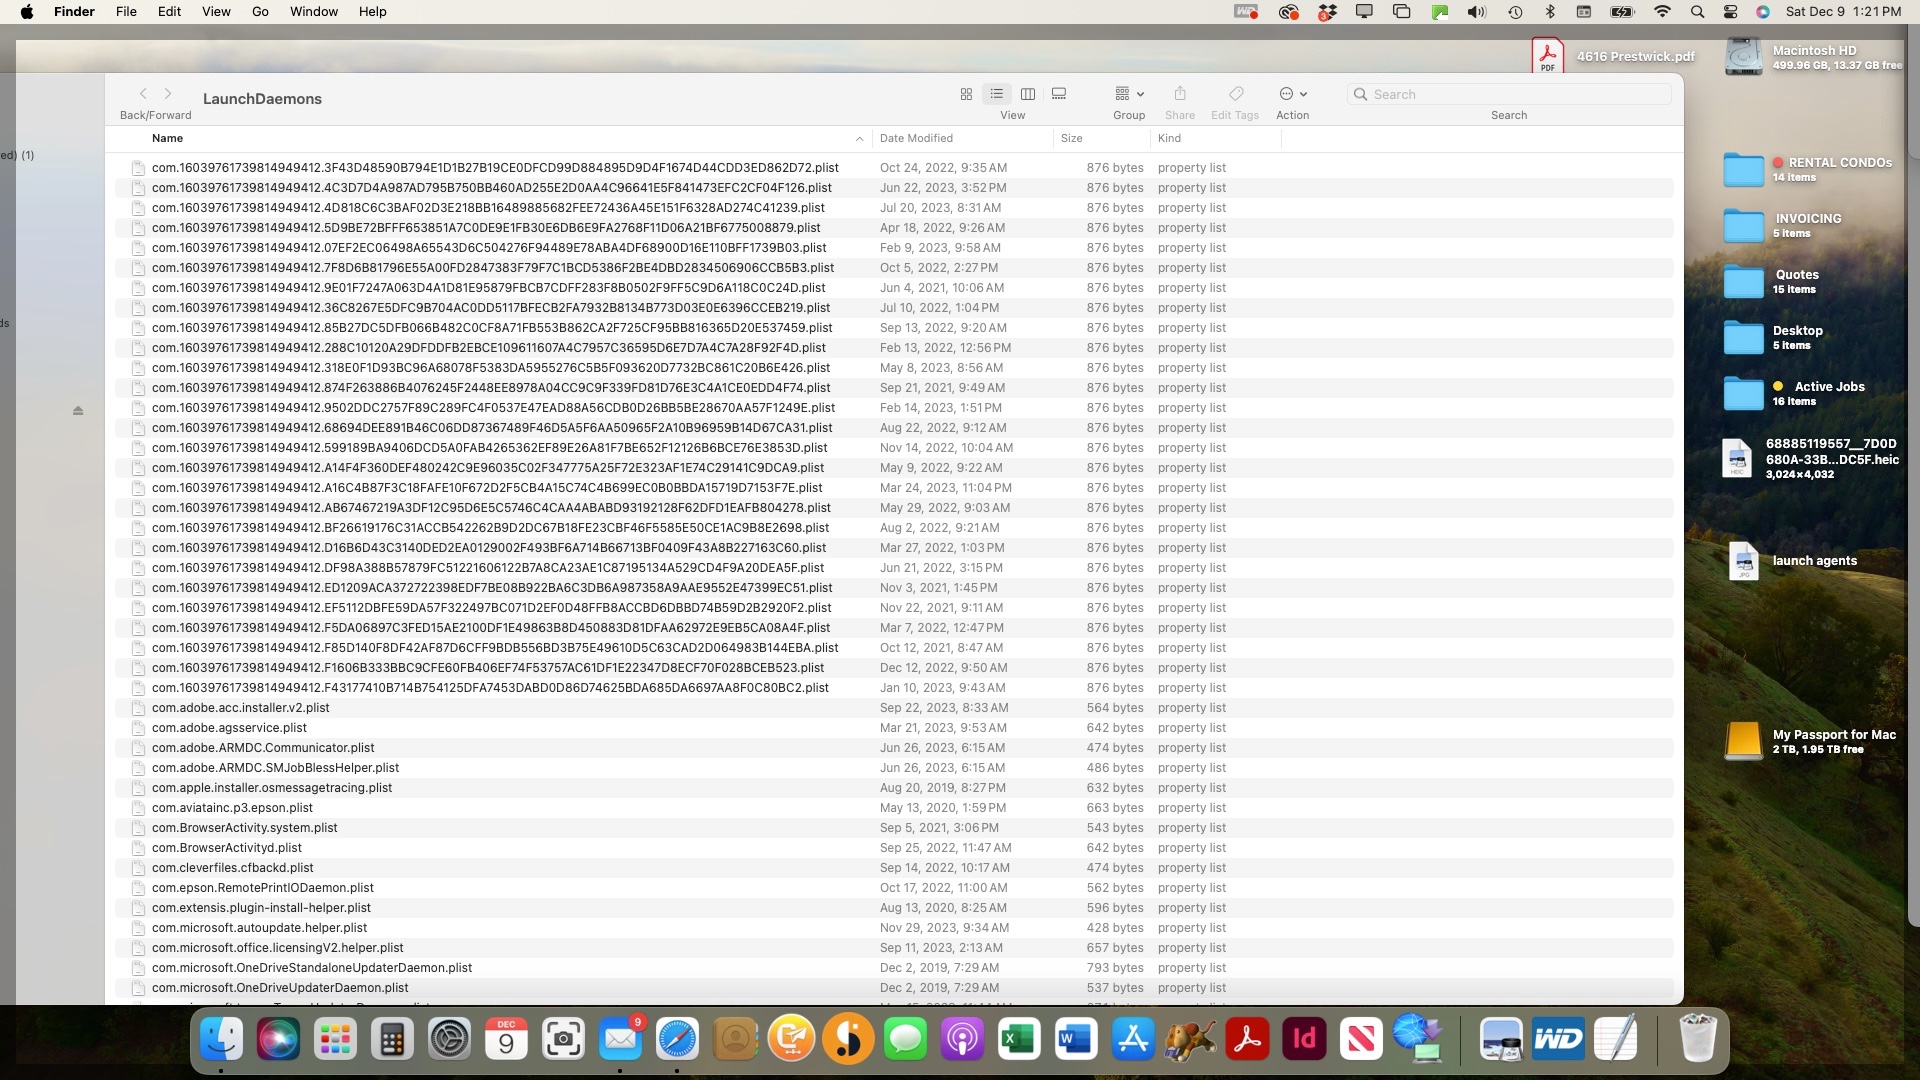Open Macintosh HD drive icon

(x=1743, y=57)
